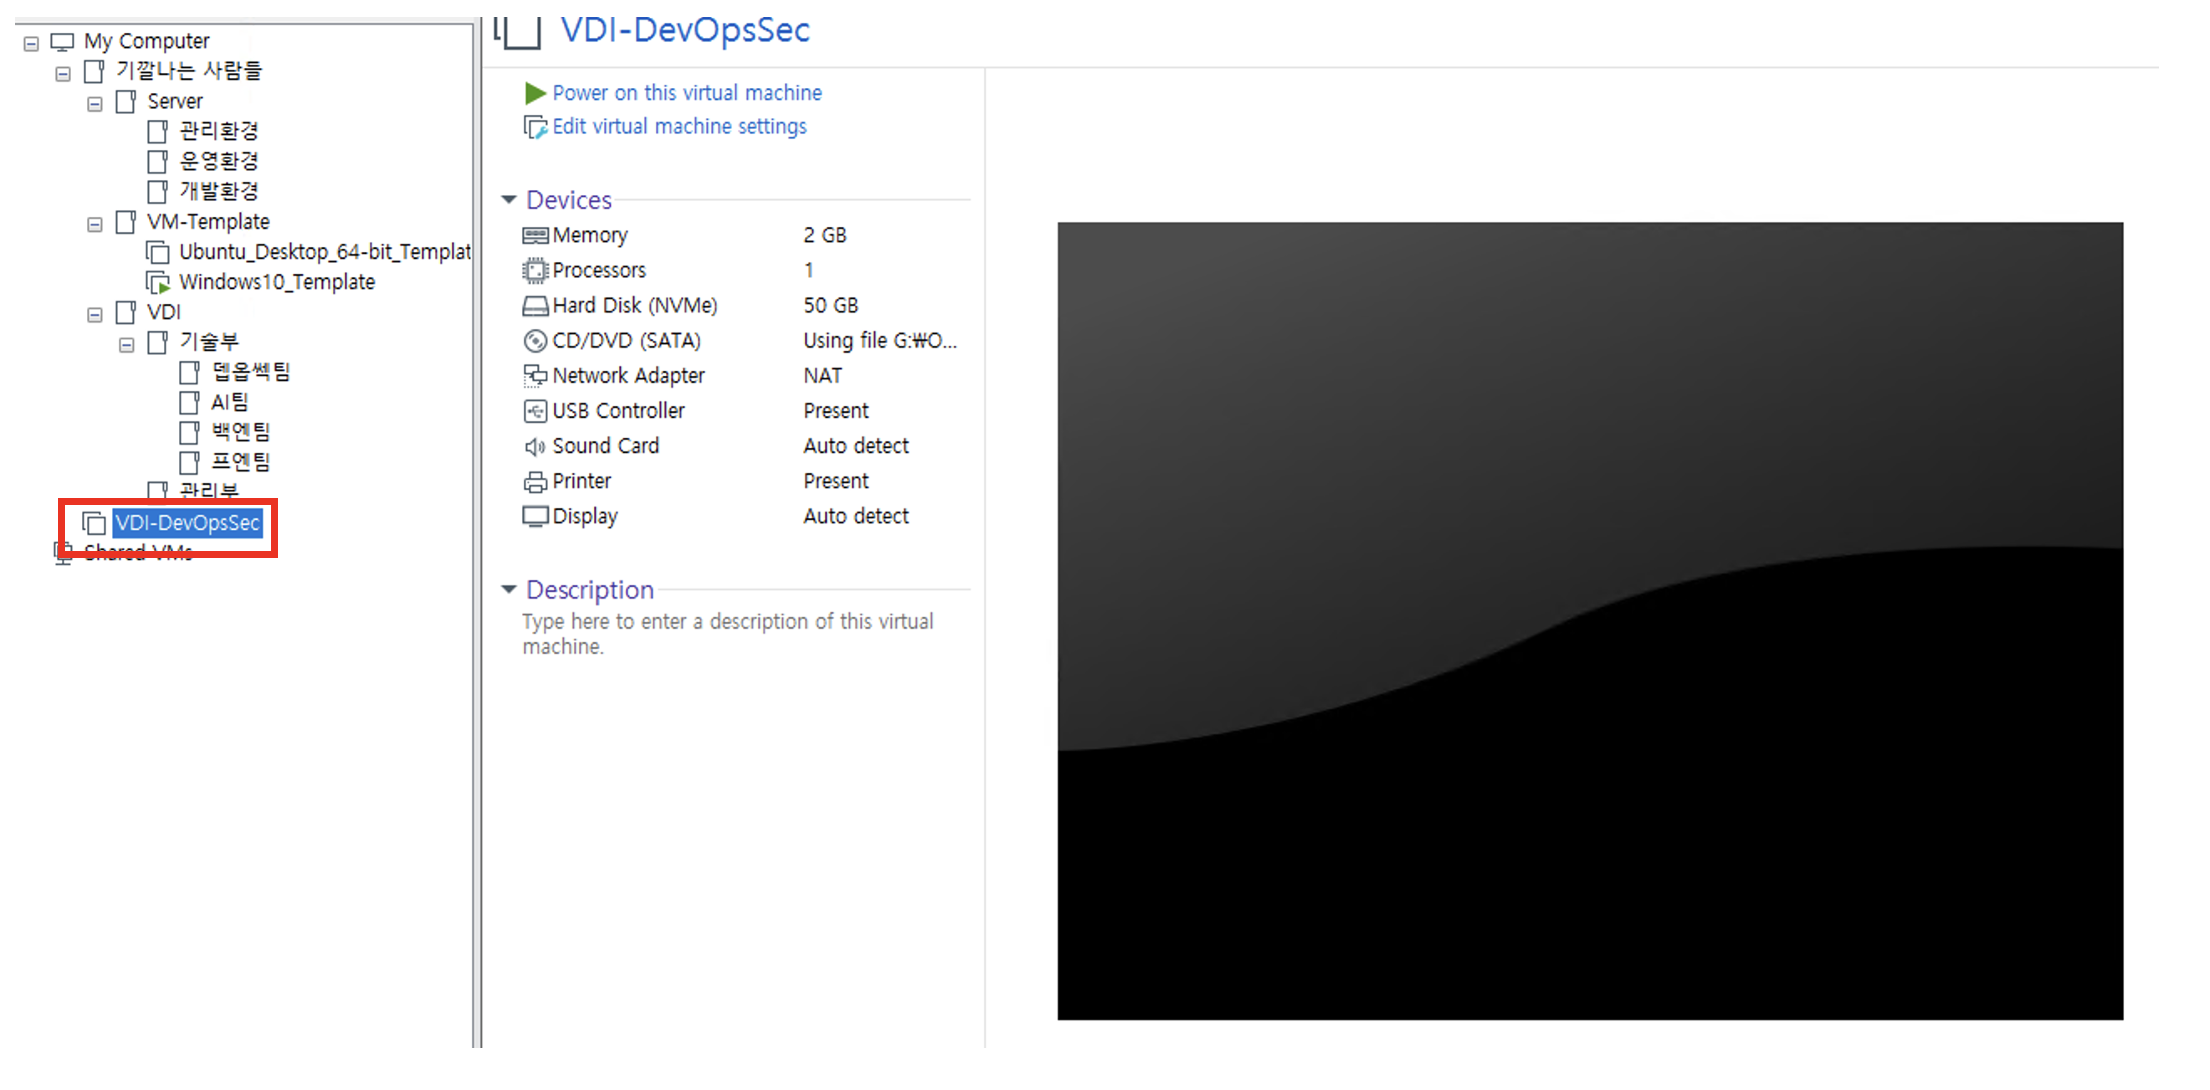Select Windows10_Template in the library tree

[276, 282]
